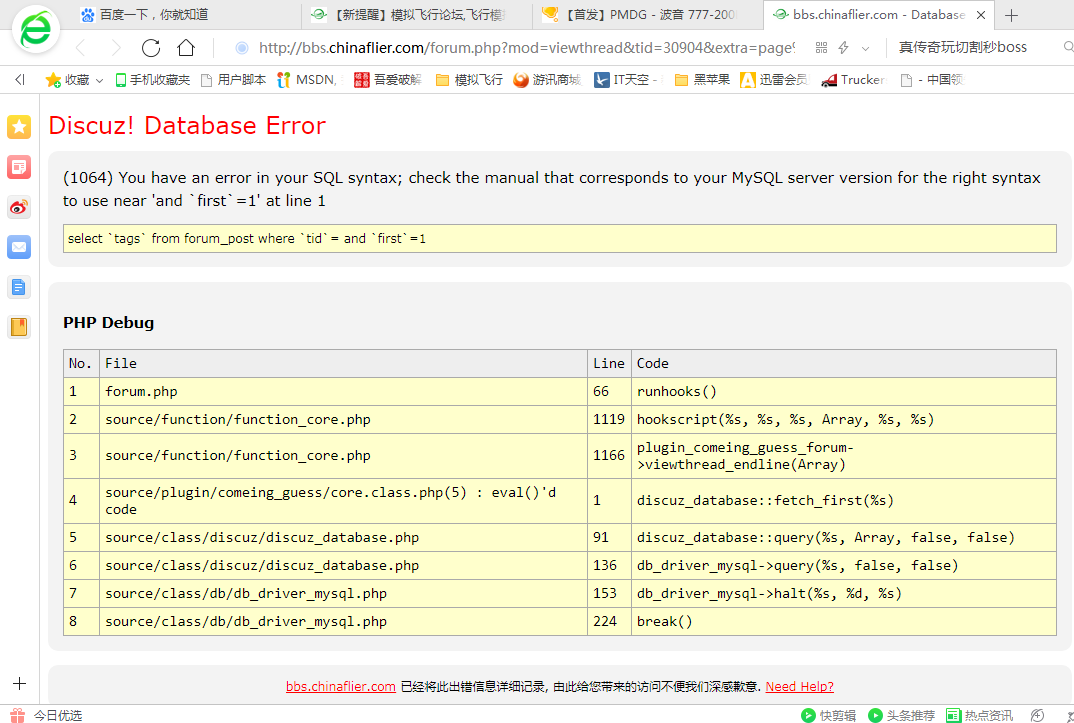Click line number 224 cell
Screen dimensions: 1074x723
[609, 622]
